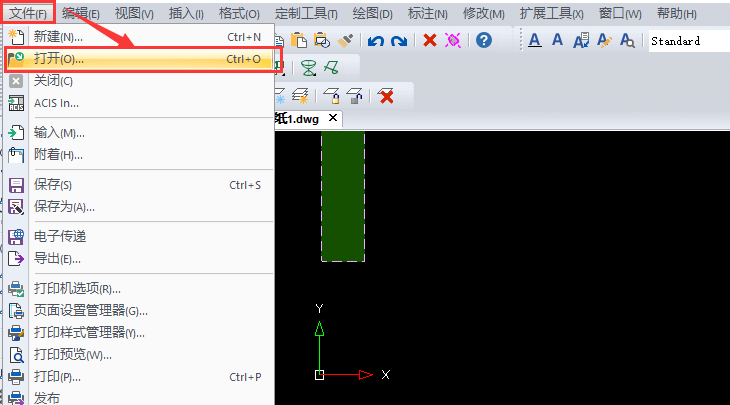730x405 pixels.
Task: Choose 打印(P)... print entry
Action: (139, 377)
